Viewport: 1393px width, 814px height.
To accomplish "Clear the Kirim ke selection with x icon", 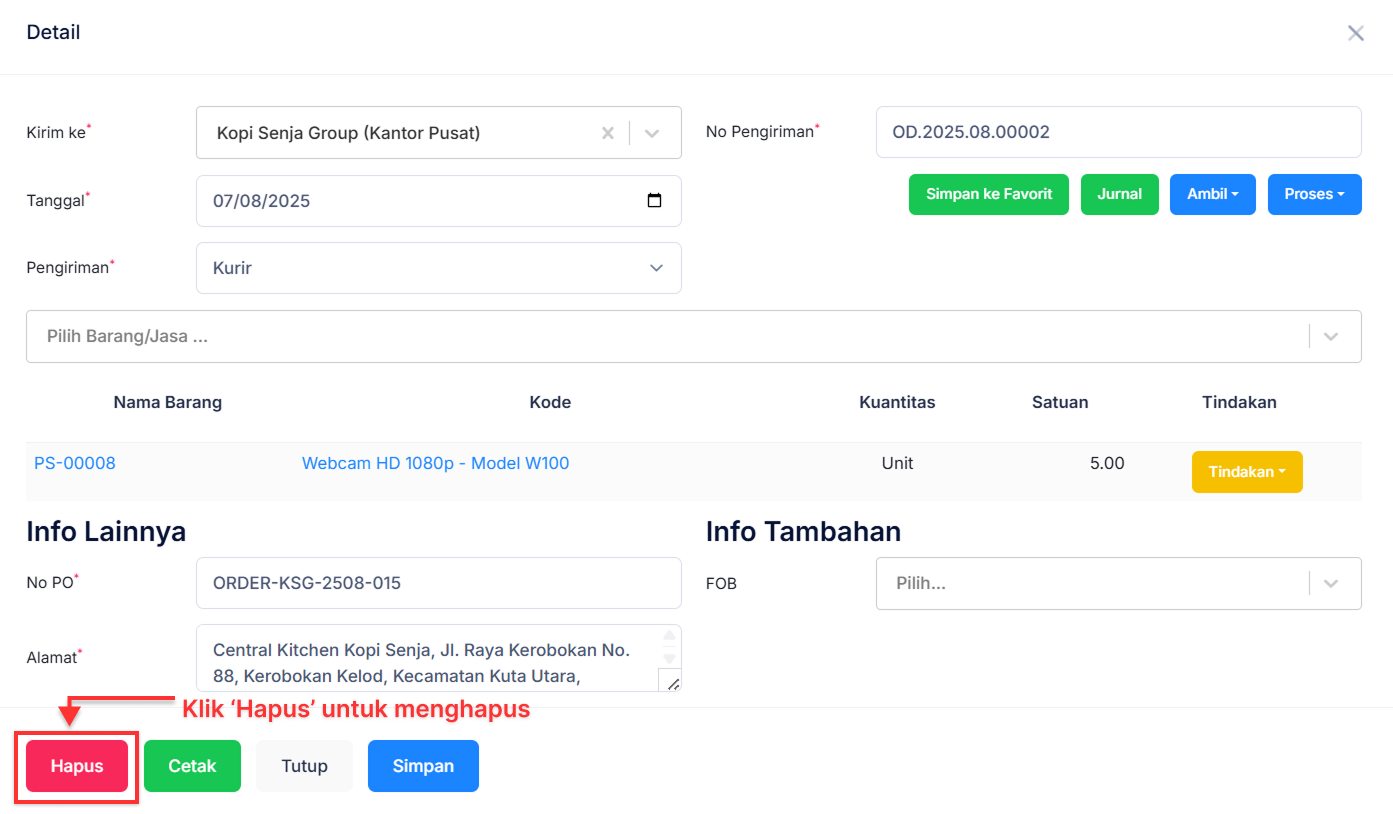I will click(x=607, y=133).
